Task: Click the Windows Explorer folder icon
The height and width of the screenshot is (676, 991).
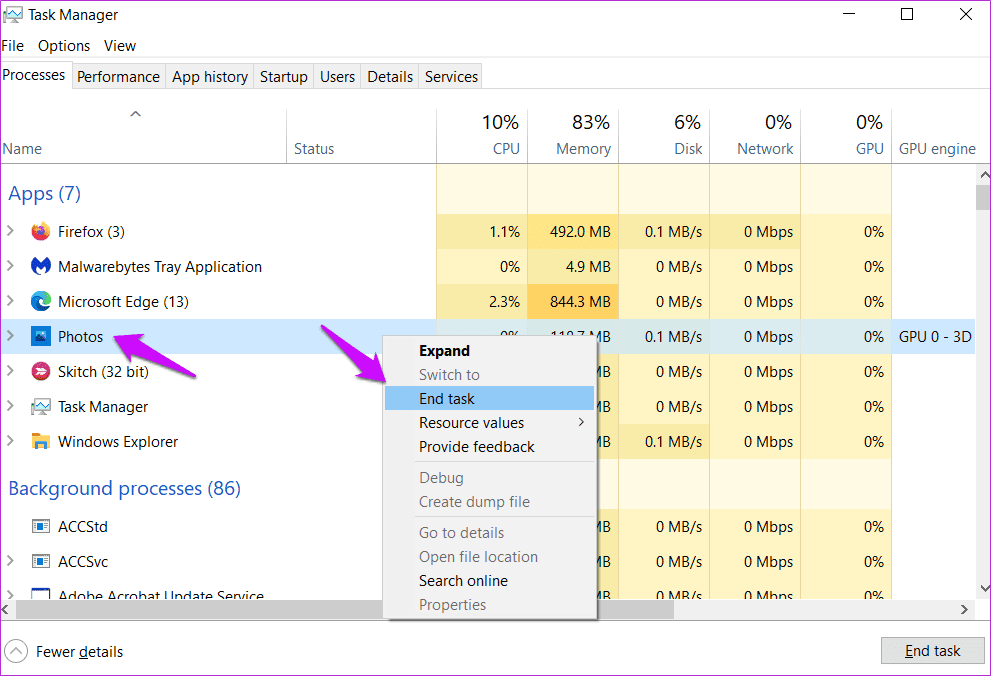Action: point(41,442)
